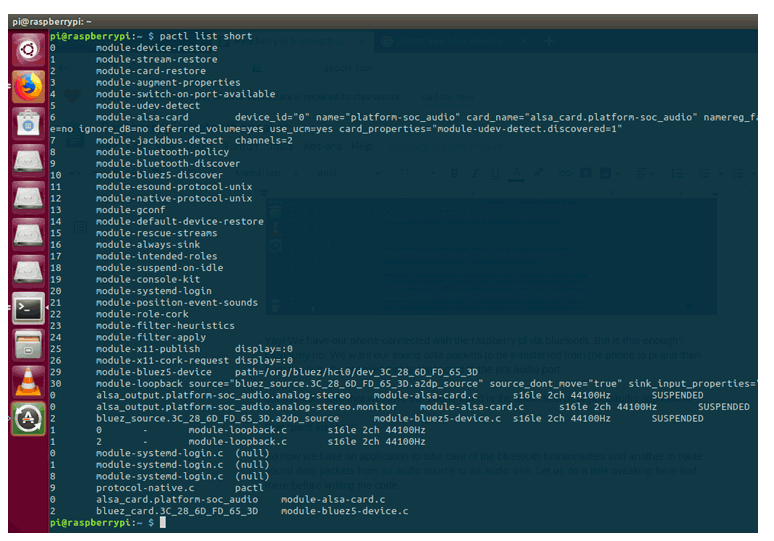Launch Firefox from the dock

[28, 86]
